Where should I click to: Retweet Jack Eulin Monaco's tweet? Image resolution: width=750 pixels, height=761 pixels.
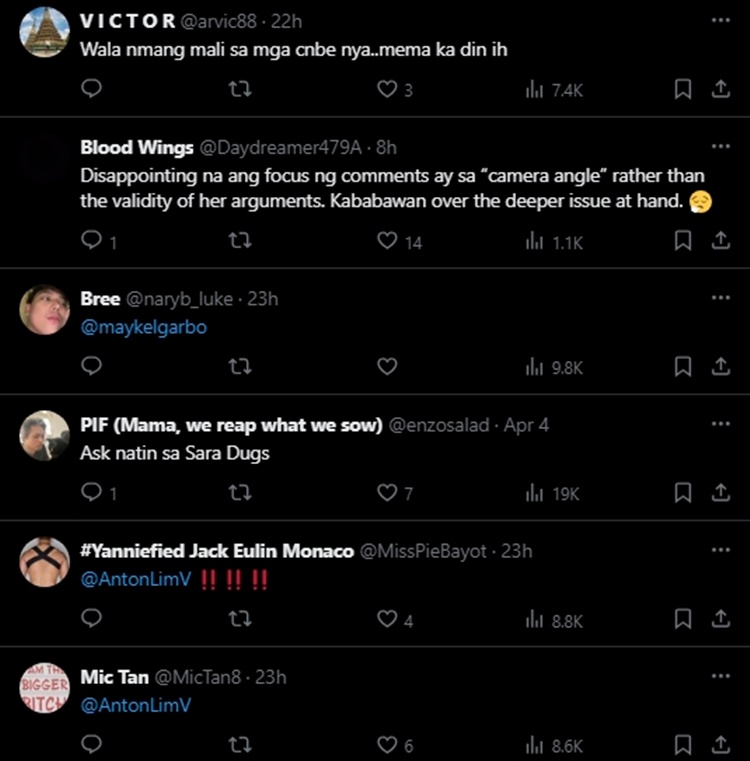point(239,620)
